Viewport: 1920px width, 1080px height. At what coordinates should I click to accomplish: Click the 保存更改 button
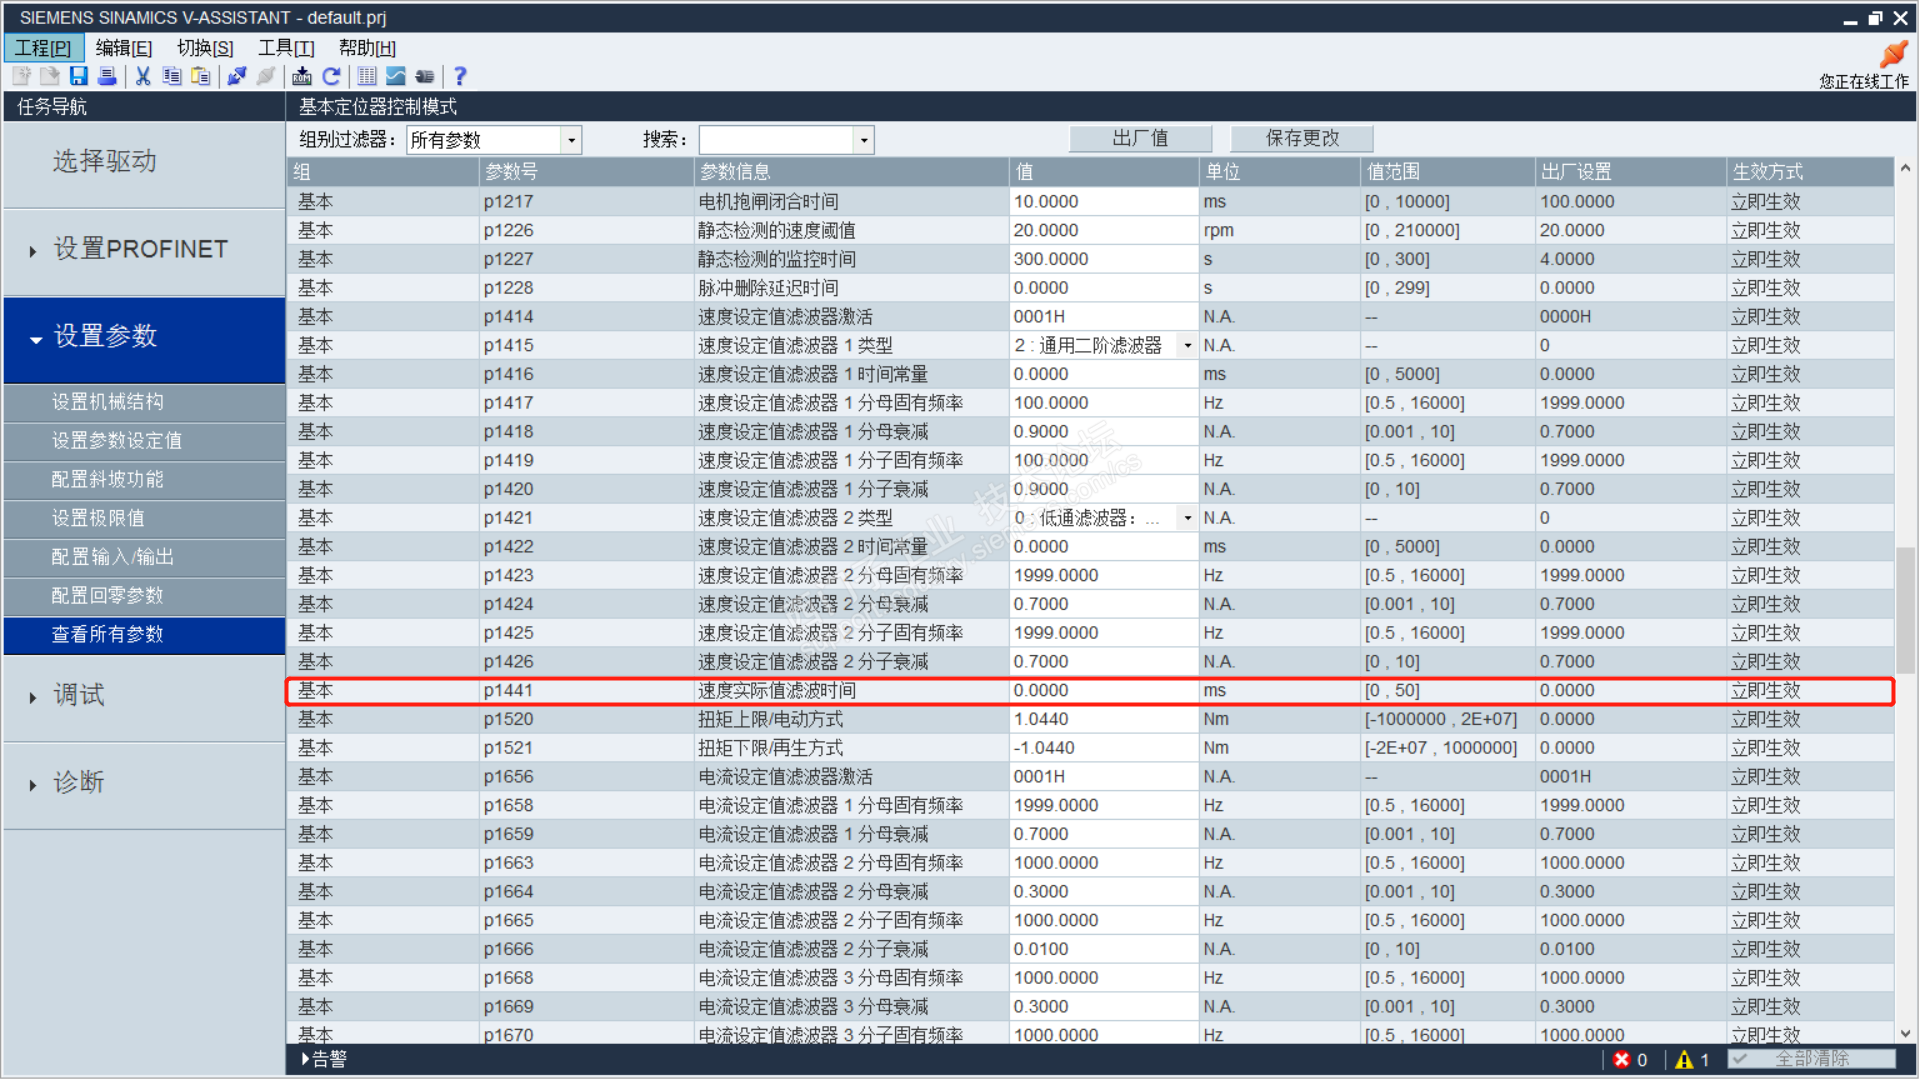(1302, 138)
